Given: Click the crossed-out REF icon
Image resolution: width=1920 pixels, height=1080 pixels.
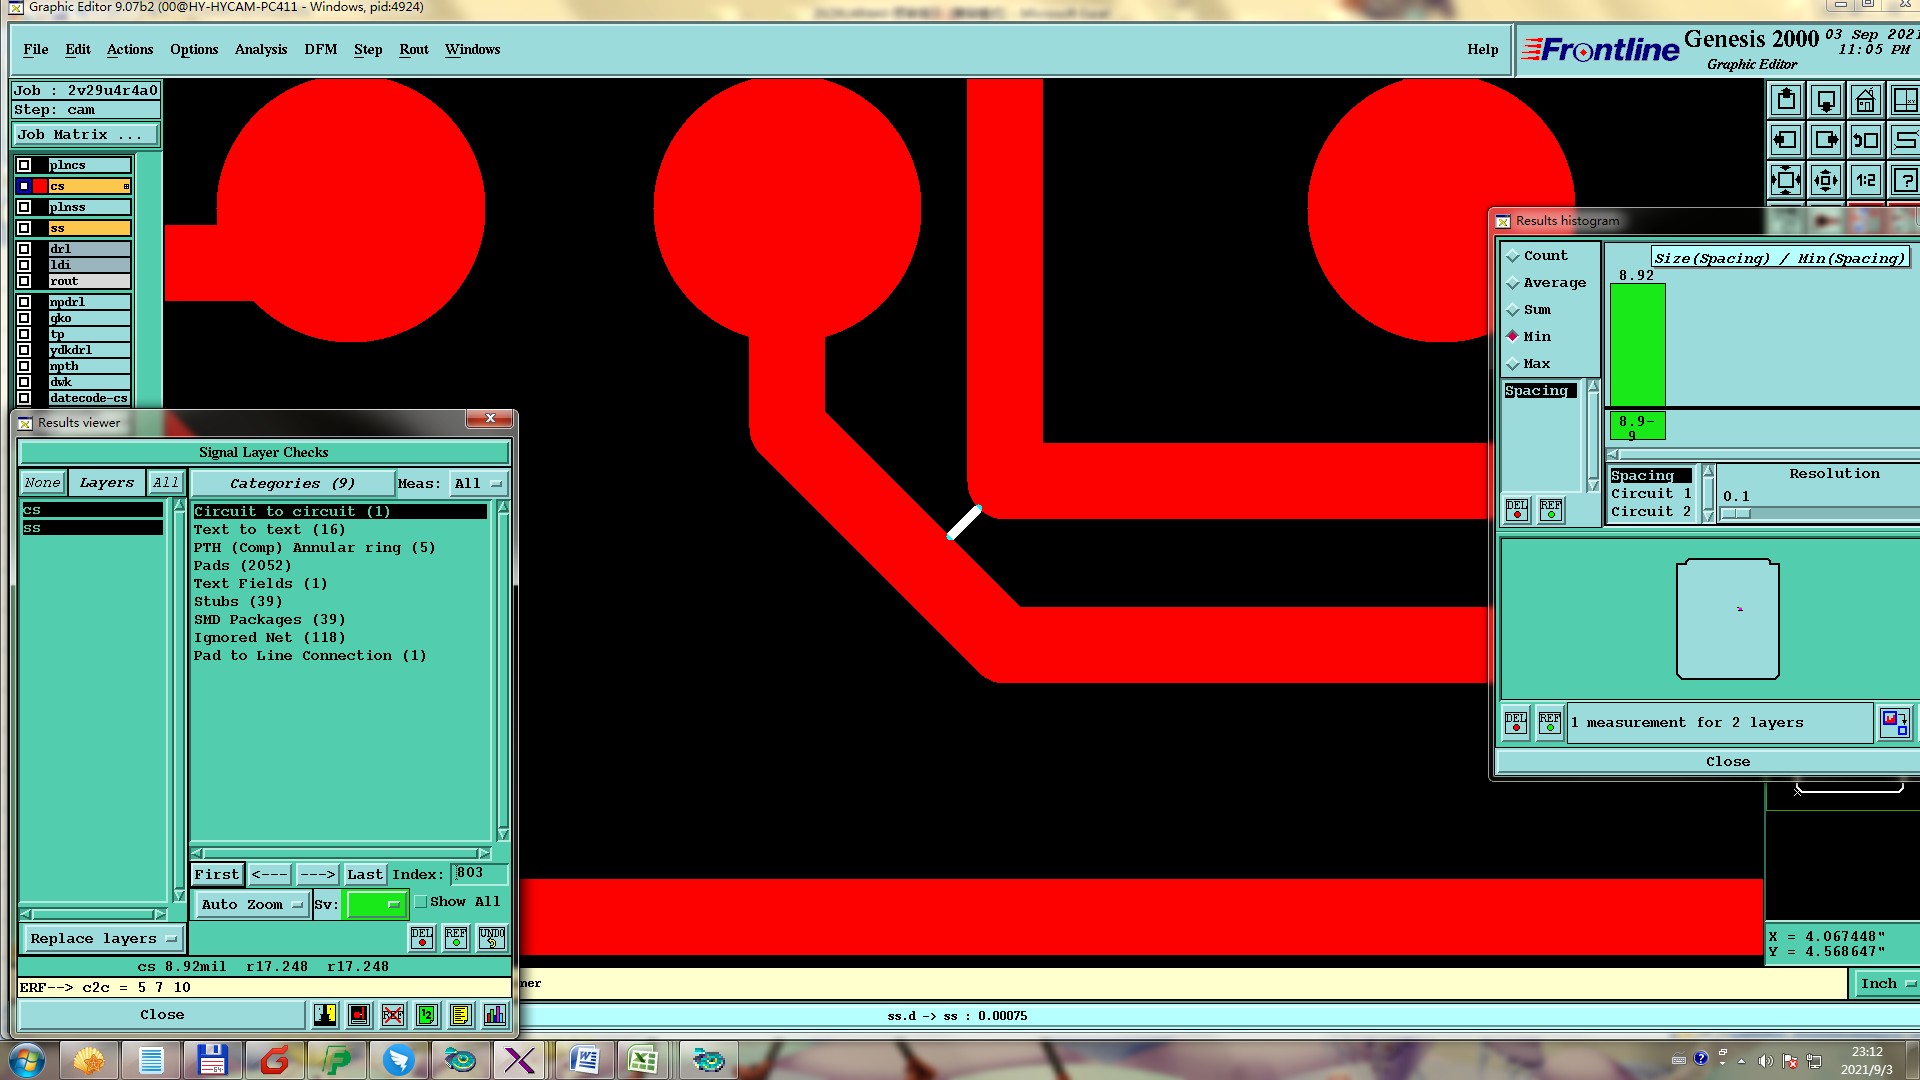Looking at the screenshot, I should tap(392, 1015).
